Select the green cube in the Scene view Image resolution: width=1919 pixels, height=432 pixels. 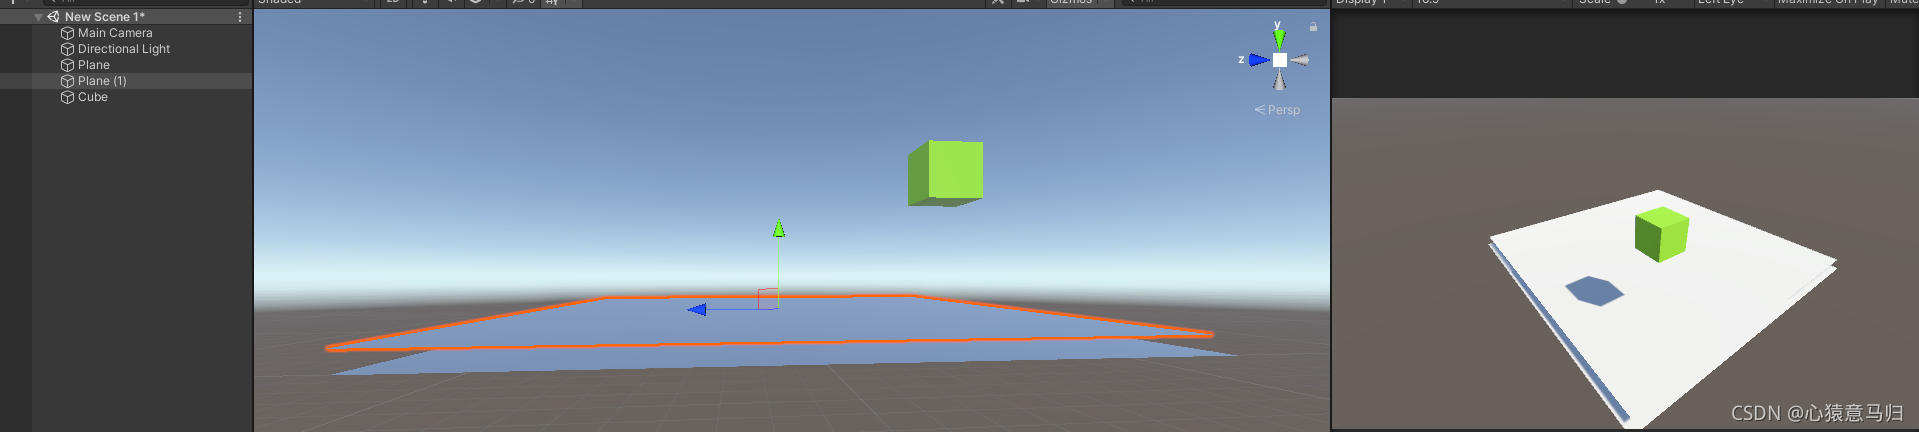(x=946, y=173)
